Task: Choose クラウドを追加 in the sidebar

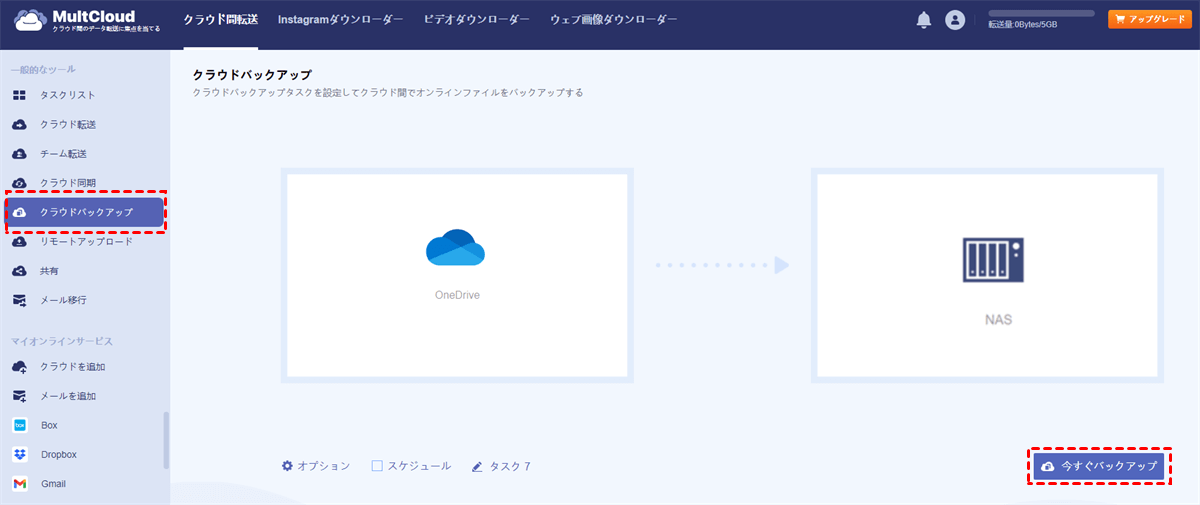Action: tap(72, 367)
